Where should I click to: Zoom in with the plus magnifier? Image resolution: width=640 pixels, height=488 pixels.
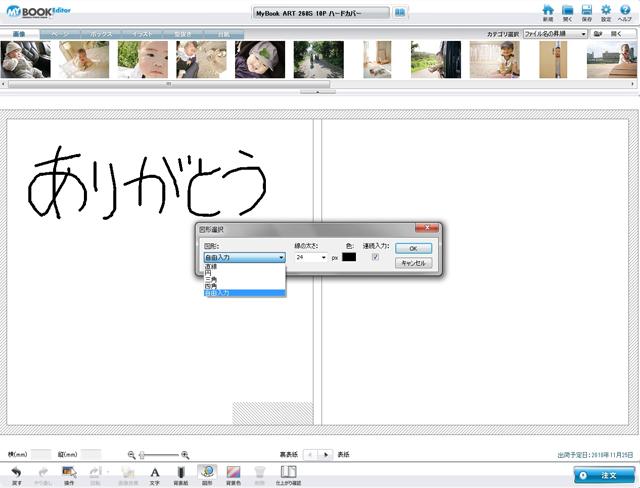(185, 455)
